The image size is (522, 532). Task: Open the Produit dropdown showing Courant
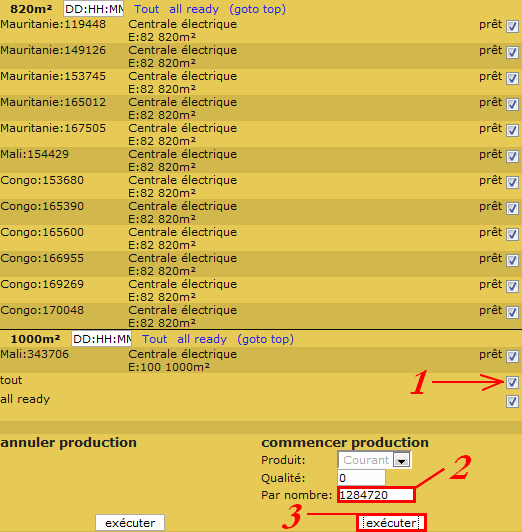(374, 460)
